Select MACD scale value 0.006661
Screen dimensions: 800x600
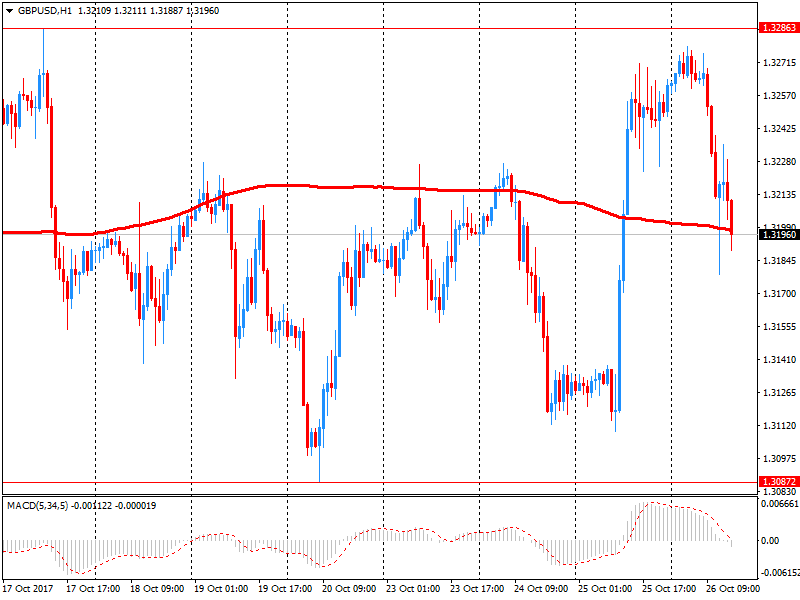[780, 504]
